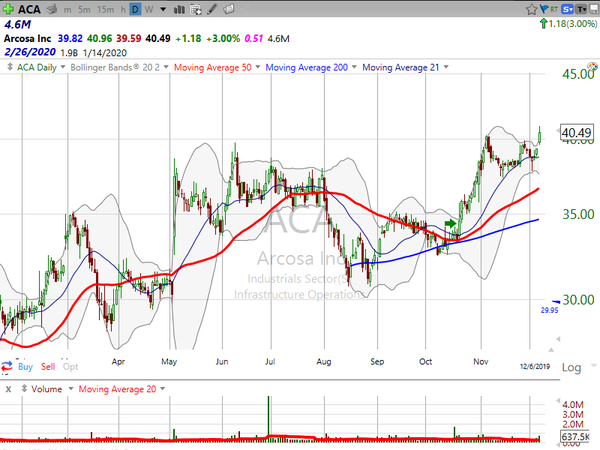Click the Volume pane resize arrows

point(24,389)
